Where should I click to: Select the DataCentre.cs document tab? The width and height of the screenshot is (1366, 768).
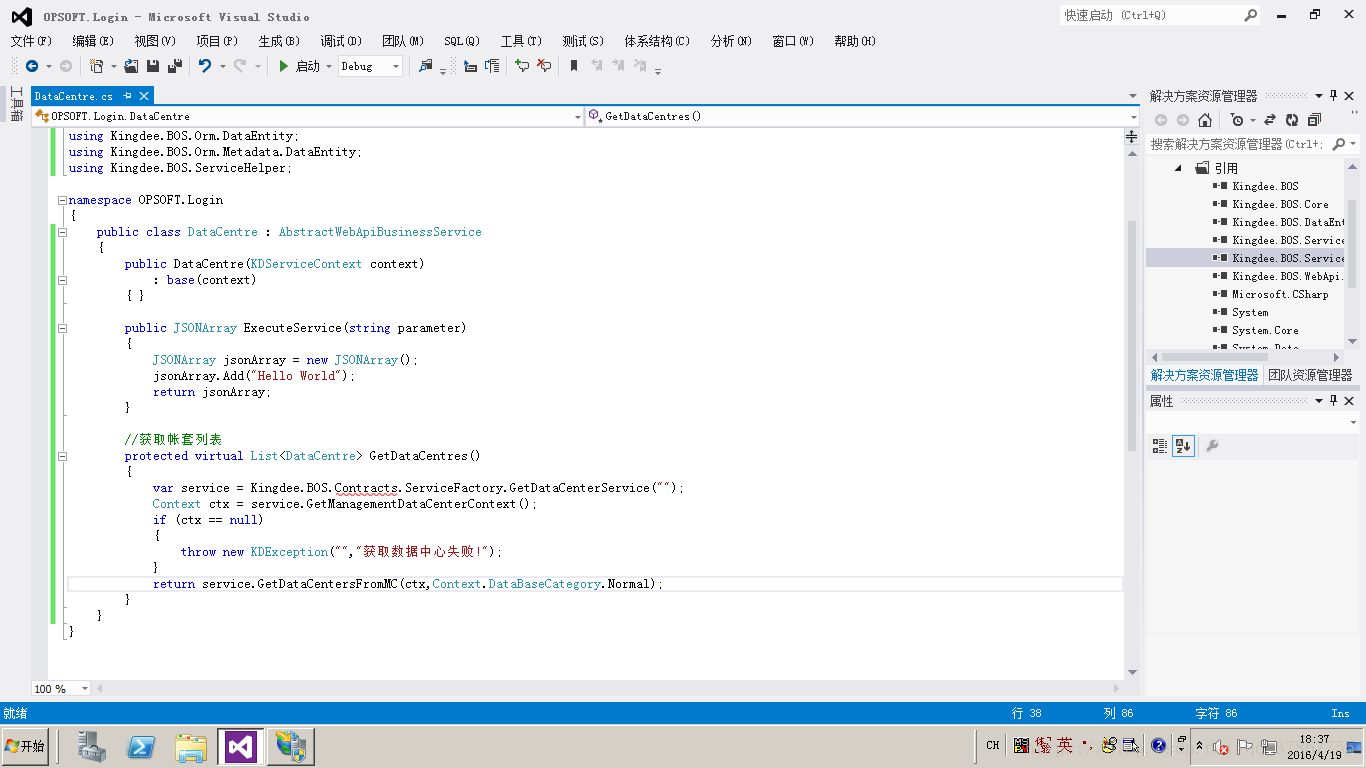(x=73, y=96)
